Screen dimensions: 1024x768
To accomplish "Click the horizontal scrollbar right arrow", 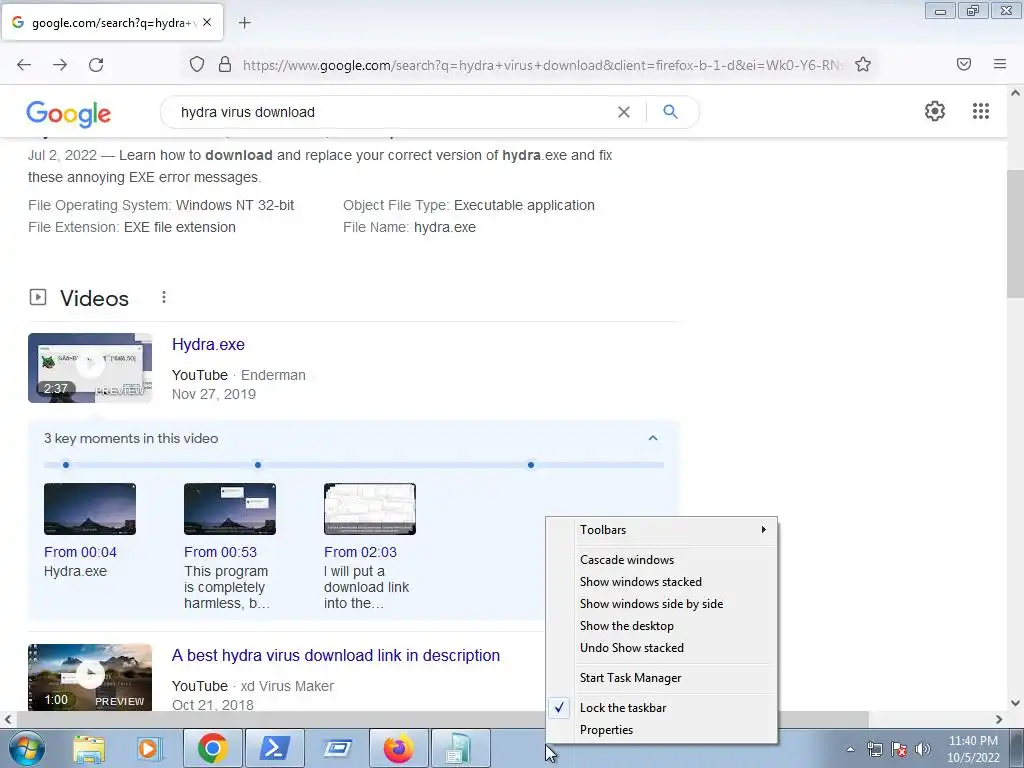I will coord(999,719).
